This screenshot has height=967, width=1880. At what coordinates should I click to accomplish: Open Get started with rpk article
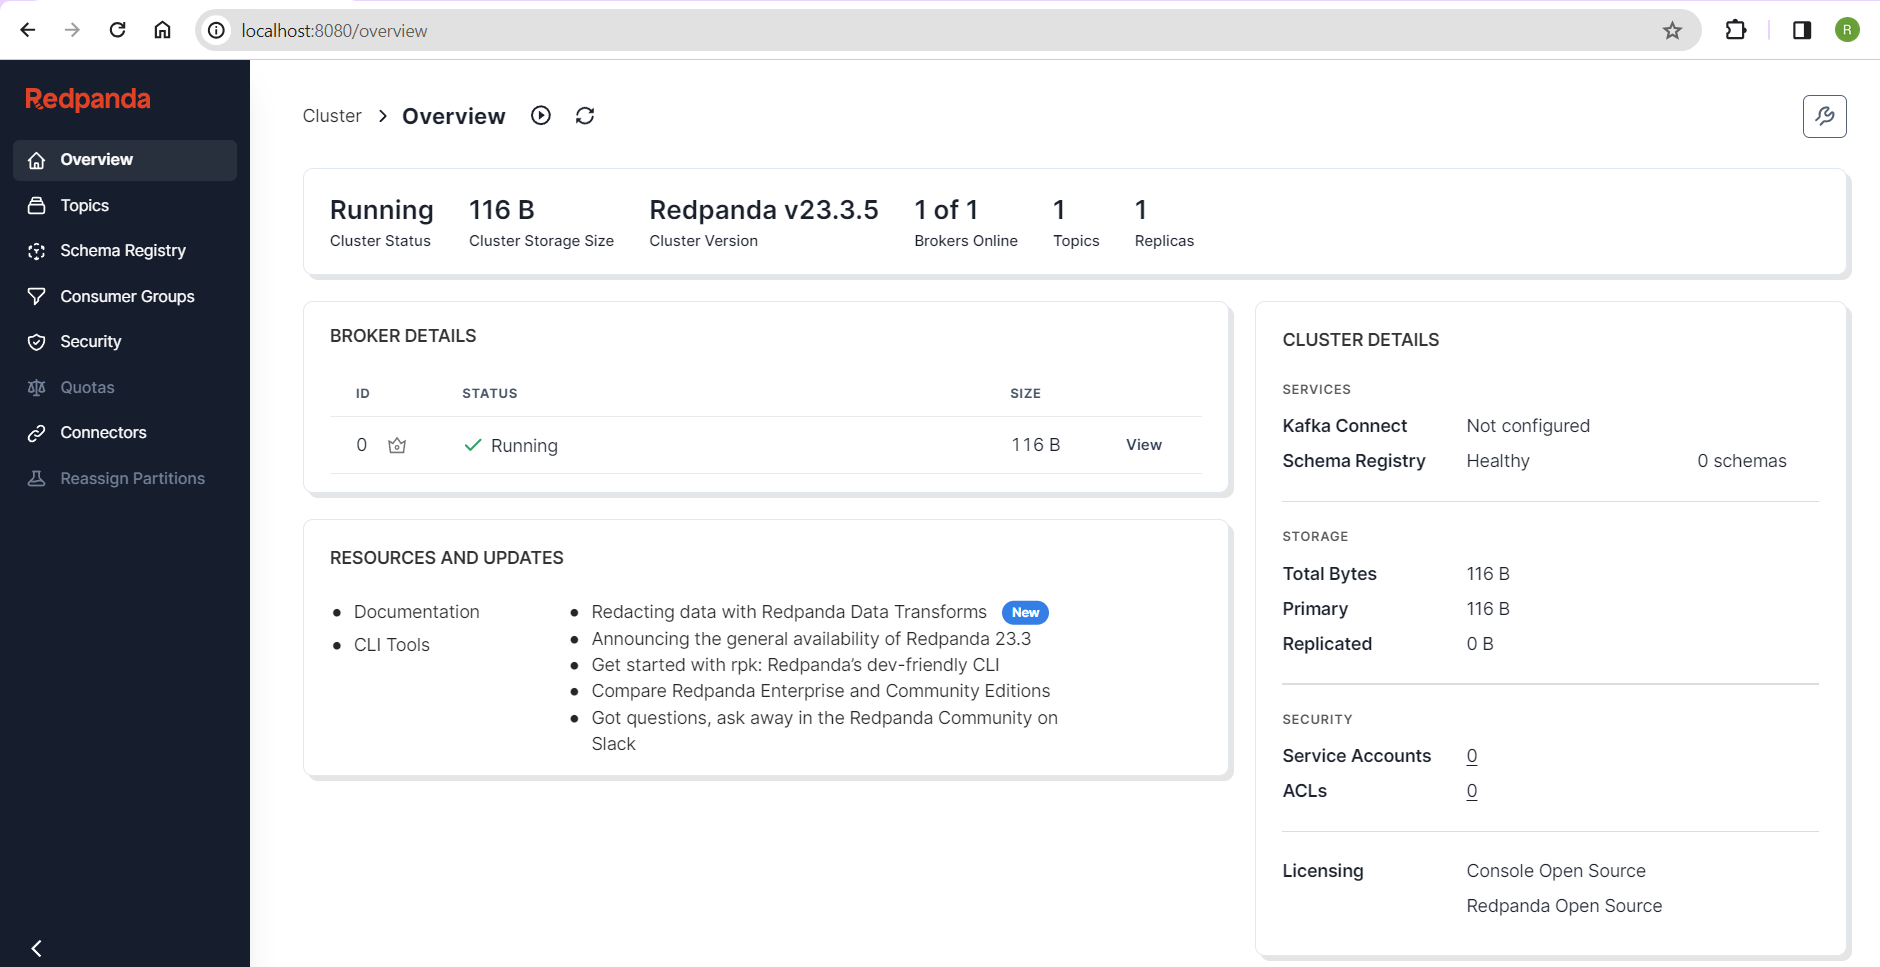pyautogui.click(x=795, y=665)
